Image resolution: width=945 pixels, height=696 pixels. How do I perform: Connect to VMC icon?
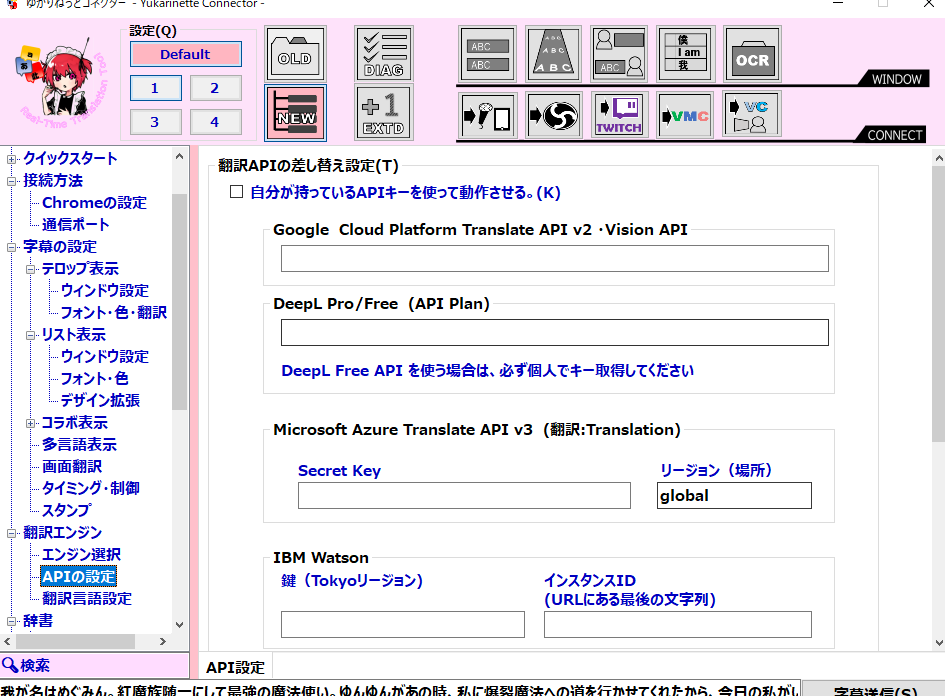(x=685, y=114)
